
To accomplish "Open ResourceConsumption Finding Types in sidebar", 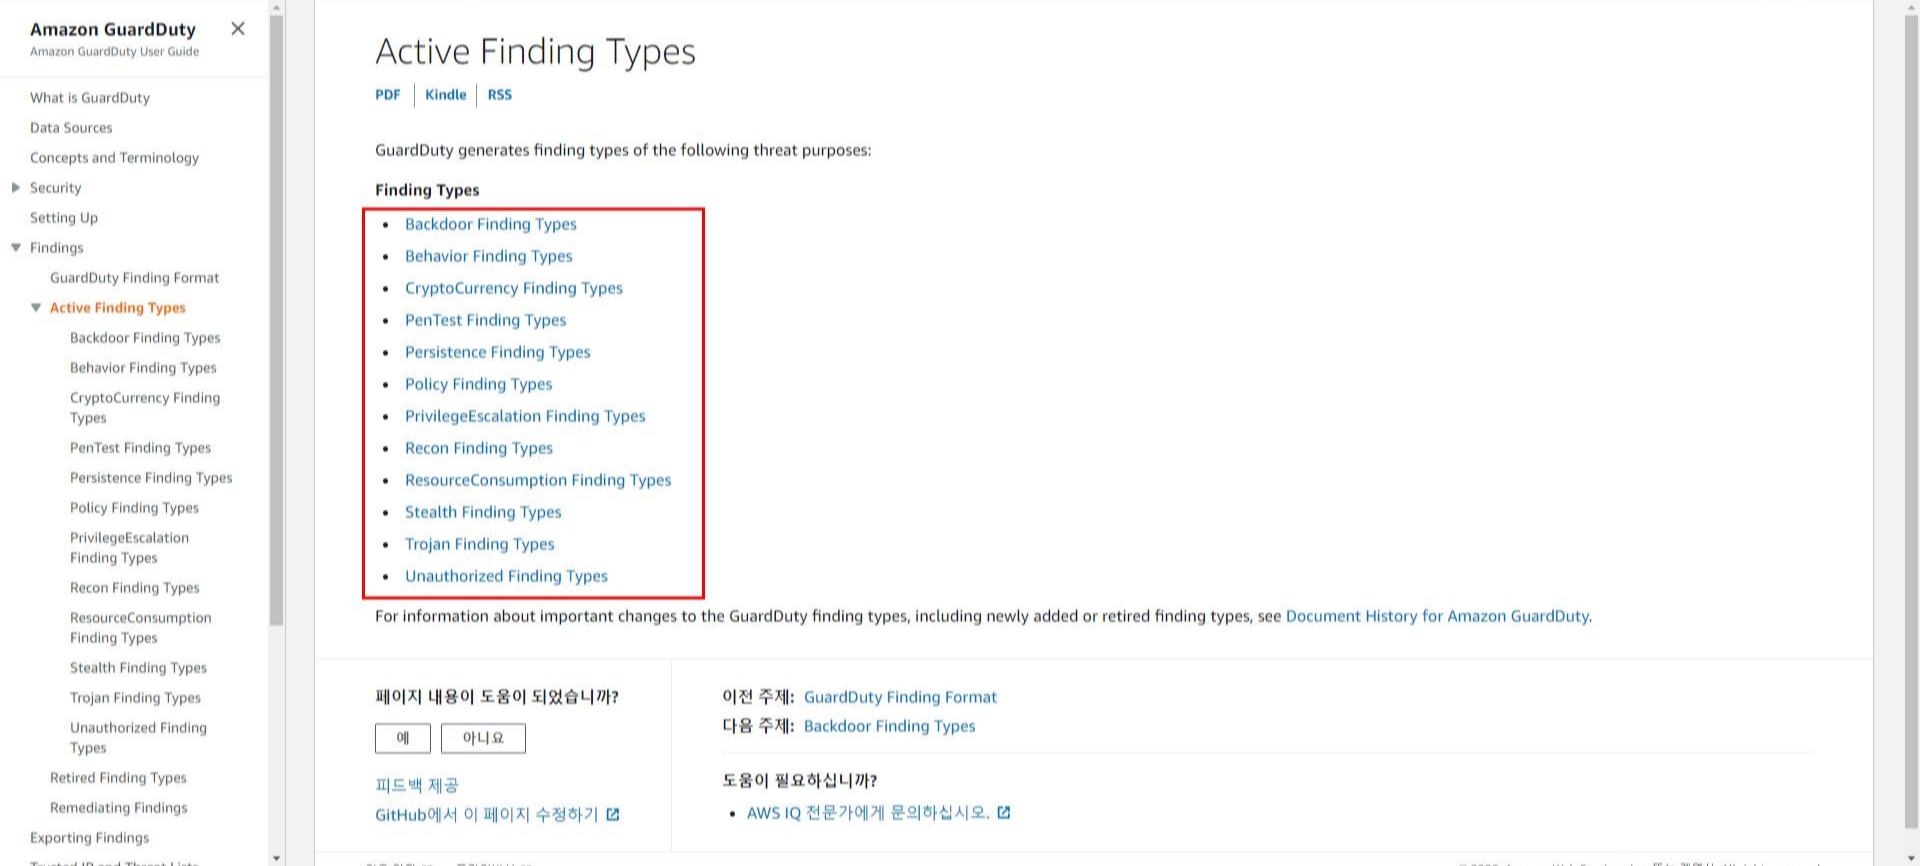I will 141,627.
